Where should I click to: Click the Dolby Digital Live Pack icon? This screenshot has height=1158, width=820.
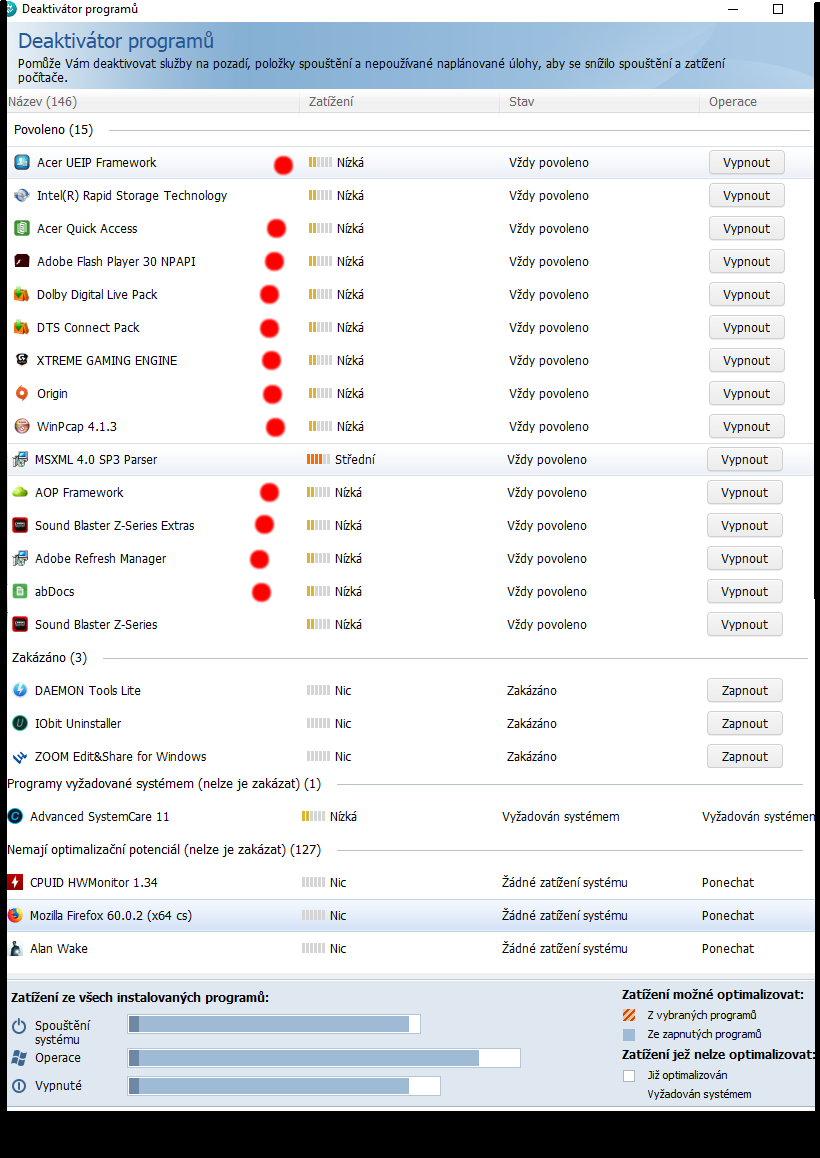(22, 295)
